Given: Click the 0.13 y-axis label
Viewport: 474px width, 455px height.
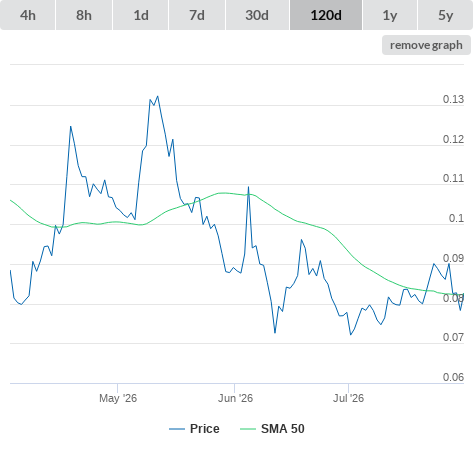Looking at the screenshot, I should [x=453, y=99].
